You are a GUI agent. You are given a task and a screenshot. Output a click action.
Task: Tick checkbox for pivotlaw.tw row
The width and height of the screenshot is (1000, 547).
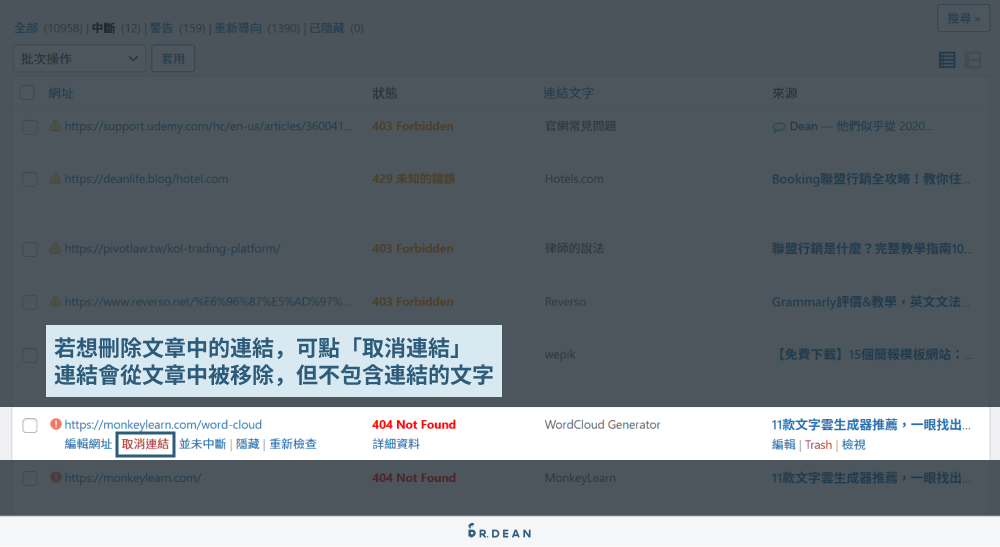pyautogui.click(x=30, y=249)
